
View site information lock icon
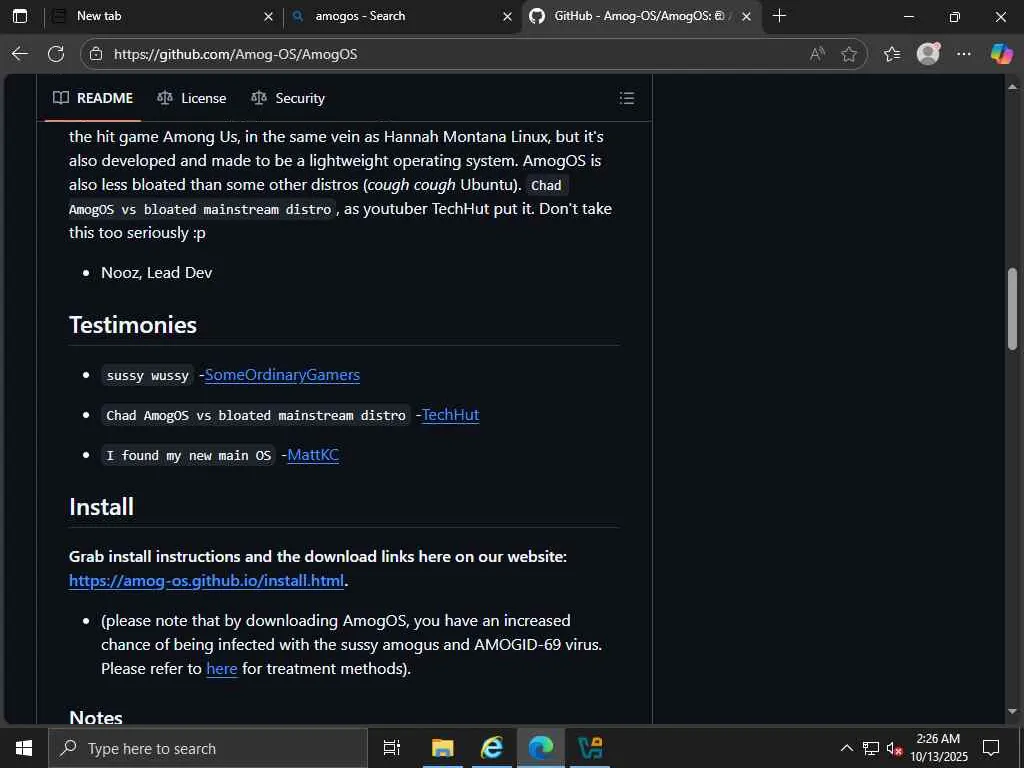click(x=96, y=54)
